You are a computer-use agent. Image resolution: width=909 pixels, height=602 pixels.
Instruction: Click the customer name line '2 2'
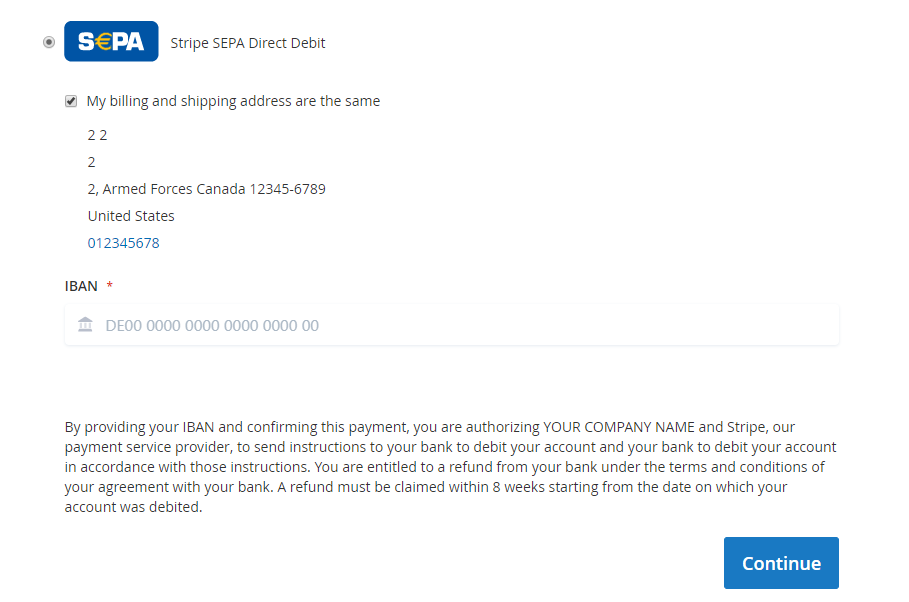[97, 135]
